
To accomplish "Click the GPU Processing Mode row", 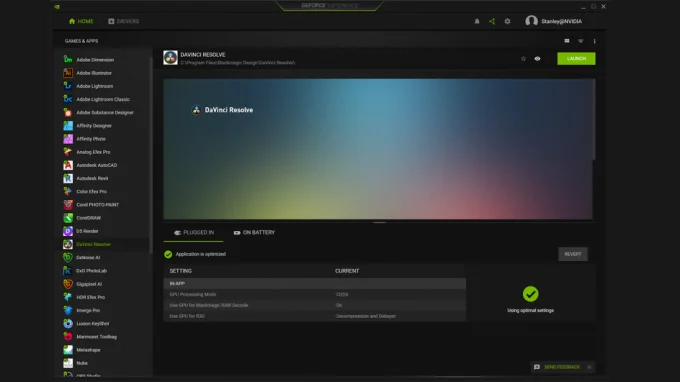I will click(x=314, y=294).
